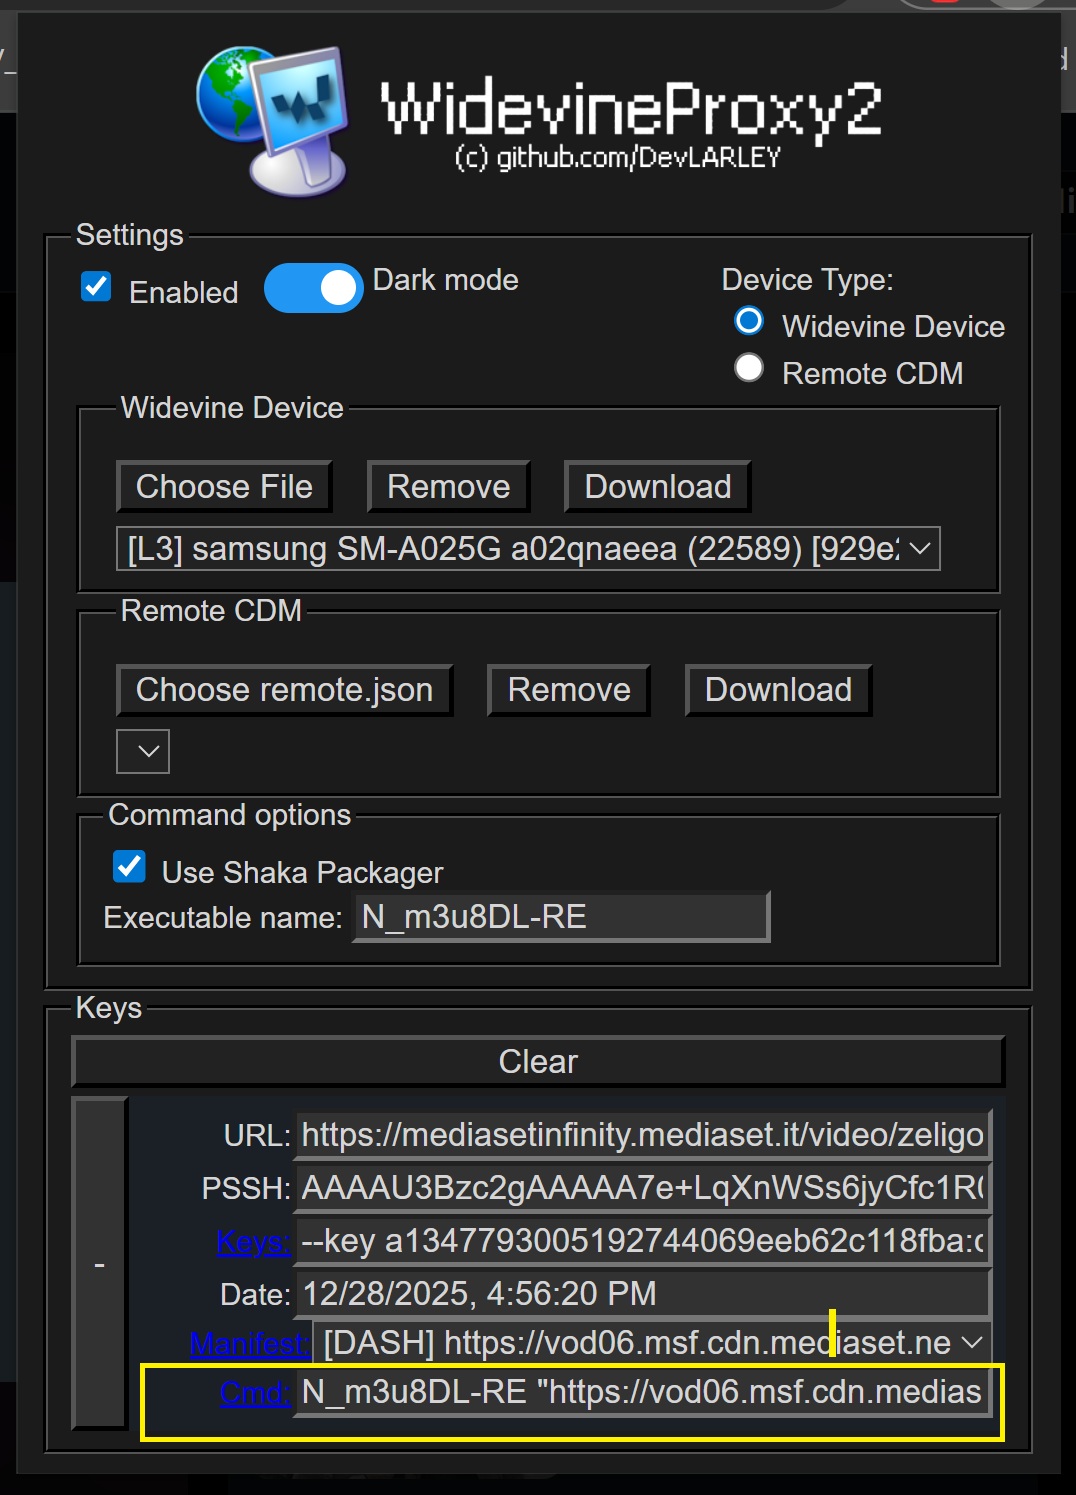Viewport: 1076px width, 1495px height.
Task: Click Download in the Widevine Device section
Action: click(x=657, y=487)
